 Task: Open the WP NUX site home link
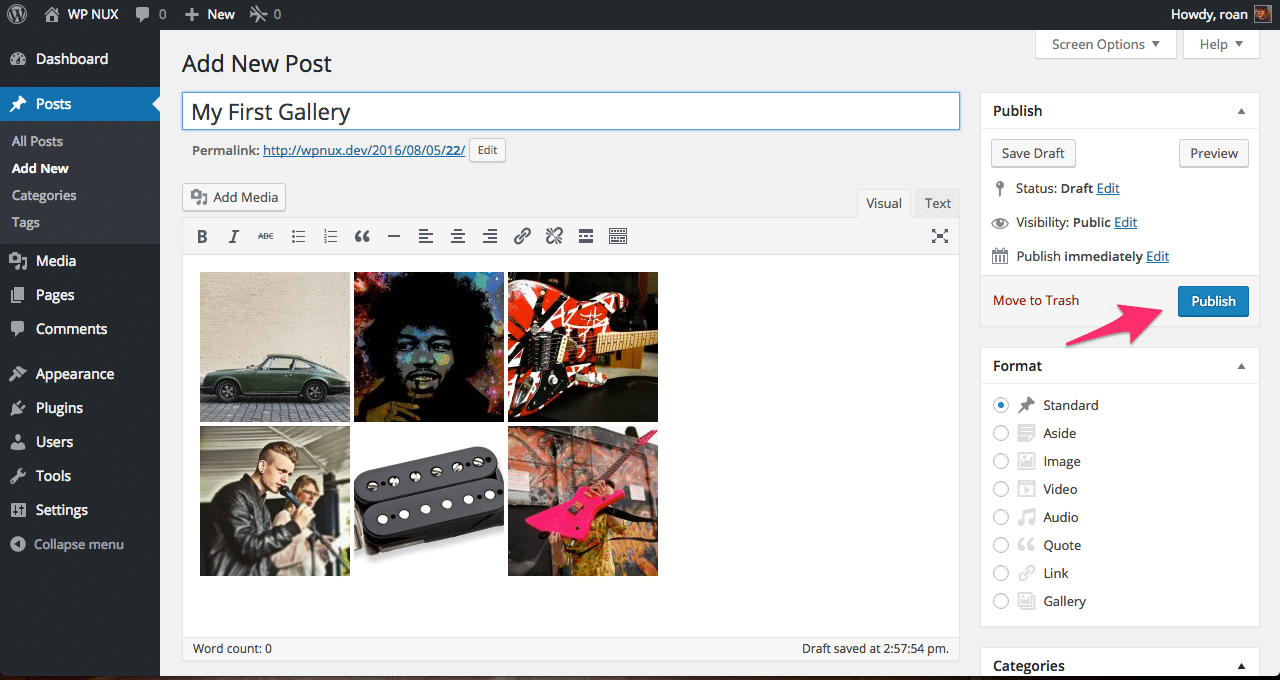click(x=82, y=14)
